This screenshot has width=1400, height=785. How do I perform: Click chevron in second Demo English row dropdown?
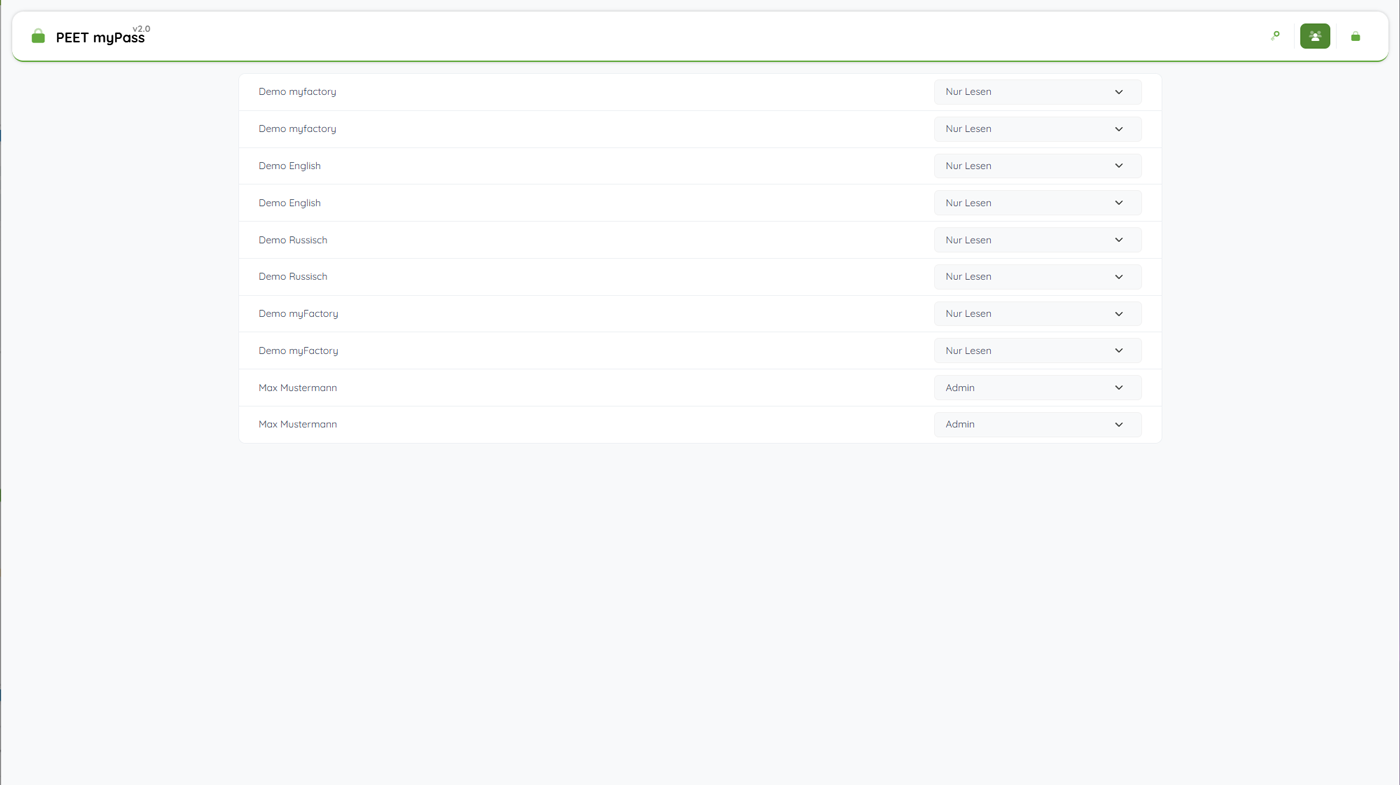[x=1119, y=203]
